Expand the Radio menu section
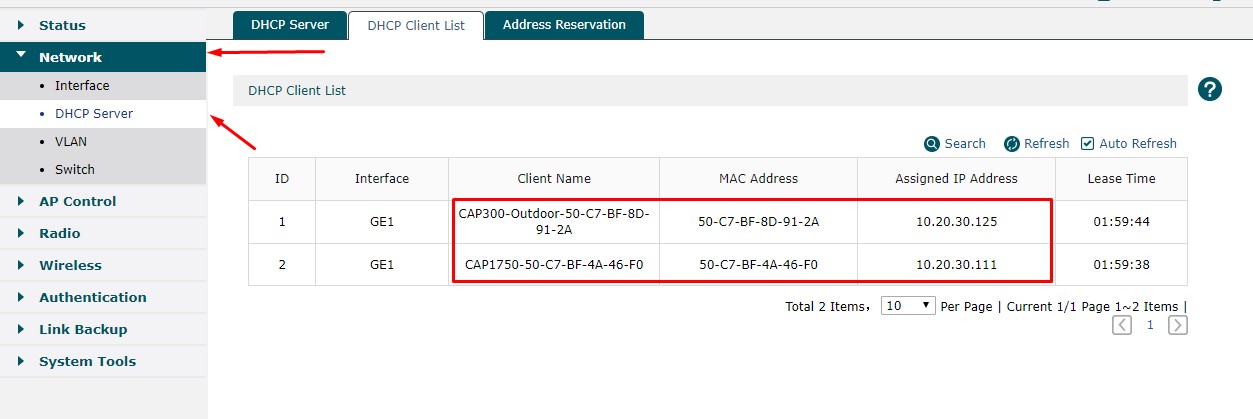Viewport: 1253px width, 419px height. [x=59, y=233]
